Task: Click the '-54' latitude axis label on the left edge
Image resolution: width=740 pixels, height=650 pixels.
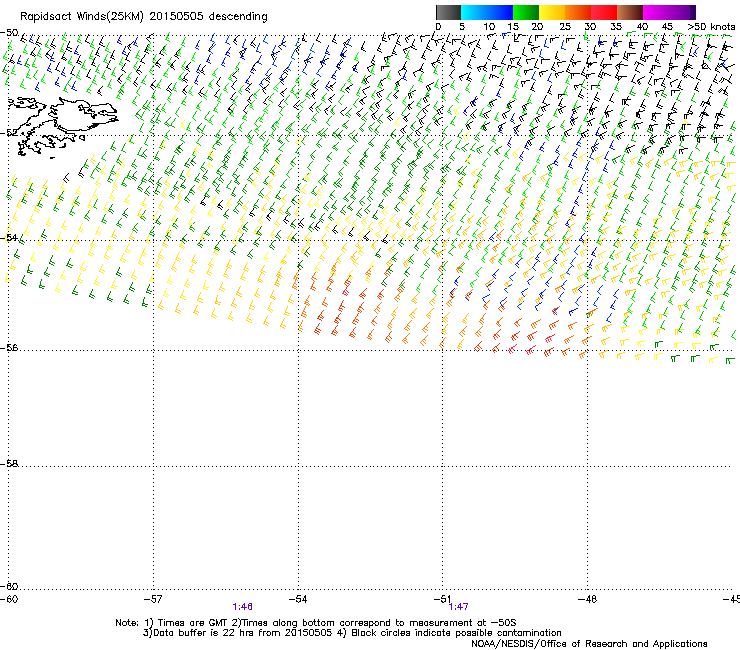Action: tap(9, 237)
